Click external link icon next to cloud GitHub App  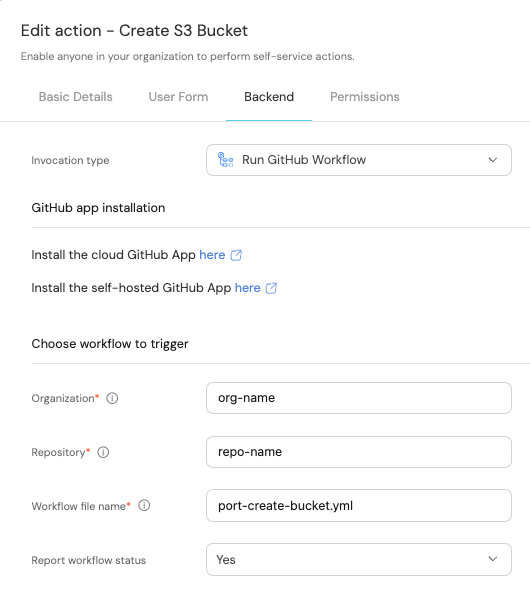point(236,255)
